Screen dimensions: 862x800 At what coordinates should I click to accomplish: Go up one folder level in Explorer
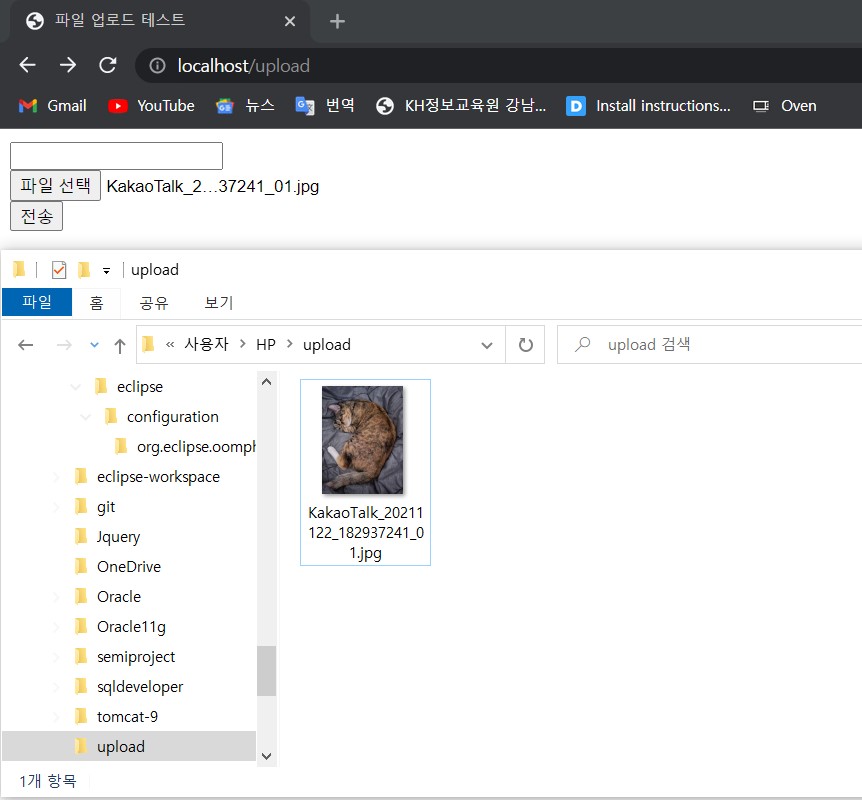[x=120, y=345]
